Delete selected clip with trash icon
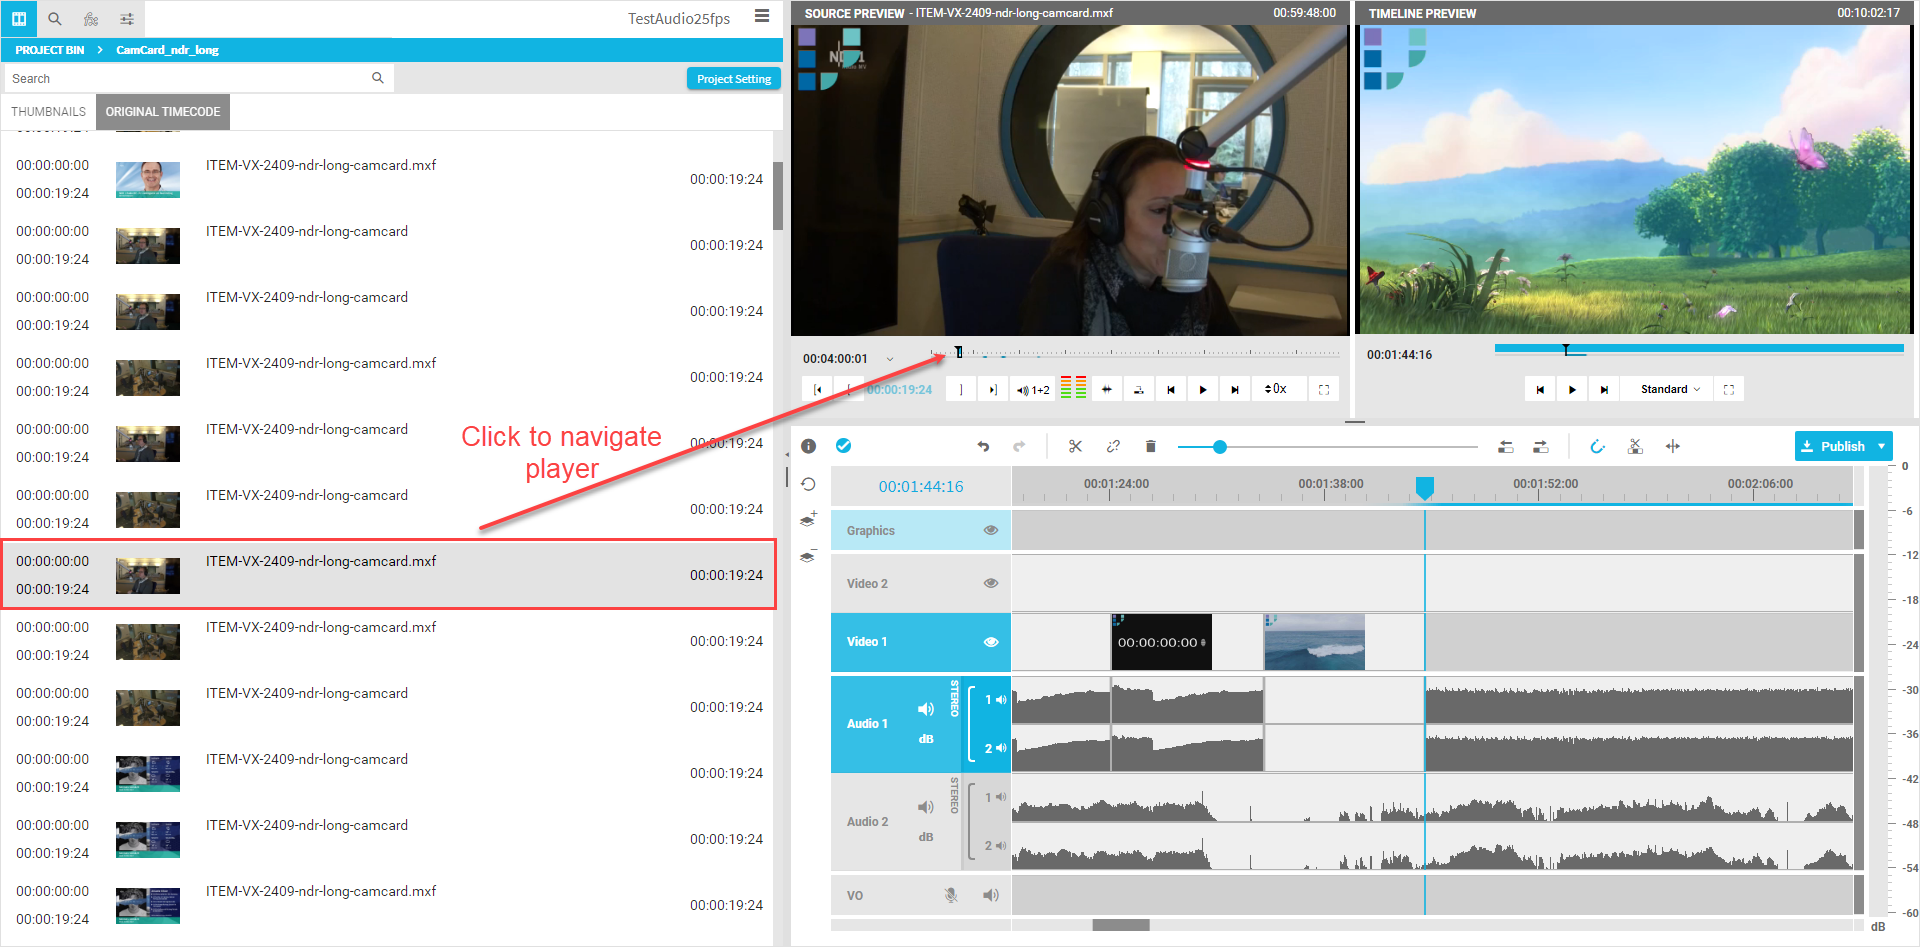Screen dimensions: 1920x947 [x=1150, y=447]
